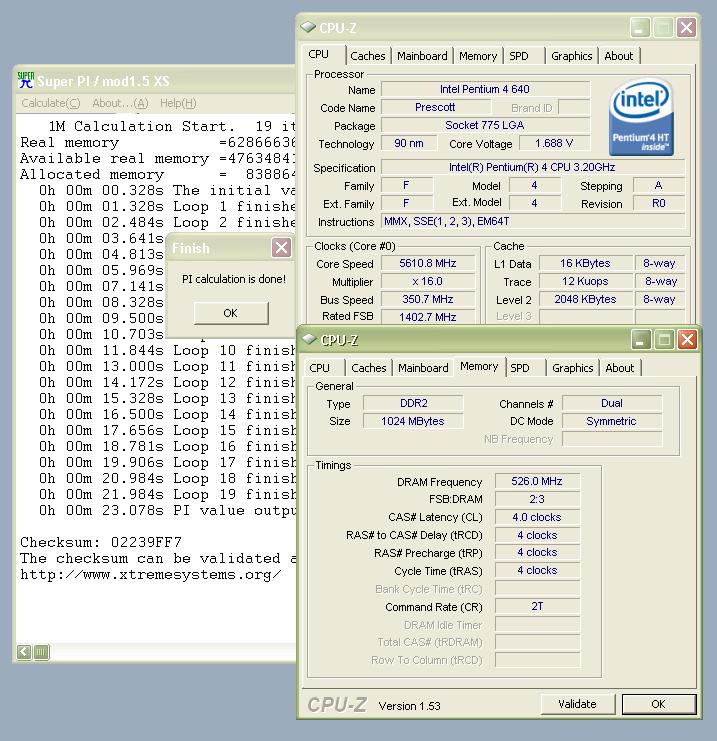Click the Revision value 'R0' in CPU-Z
Image resolution: width=717 pixels, height=741 pixels.
pyautogui.click(x=658, y=203)
